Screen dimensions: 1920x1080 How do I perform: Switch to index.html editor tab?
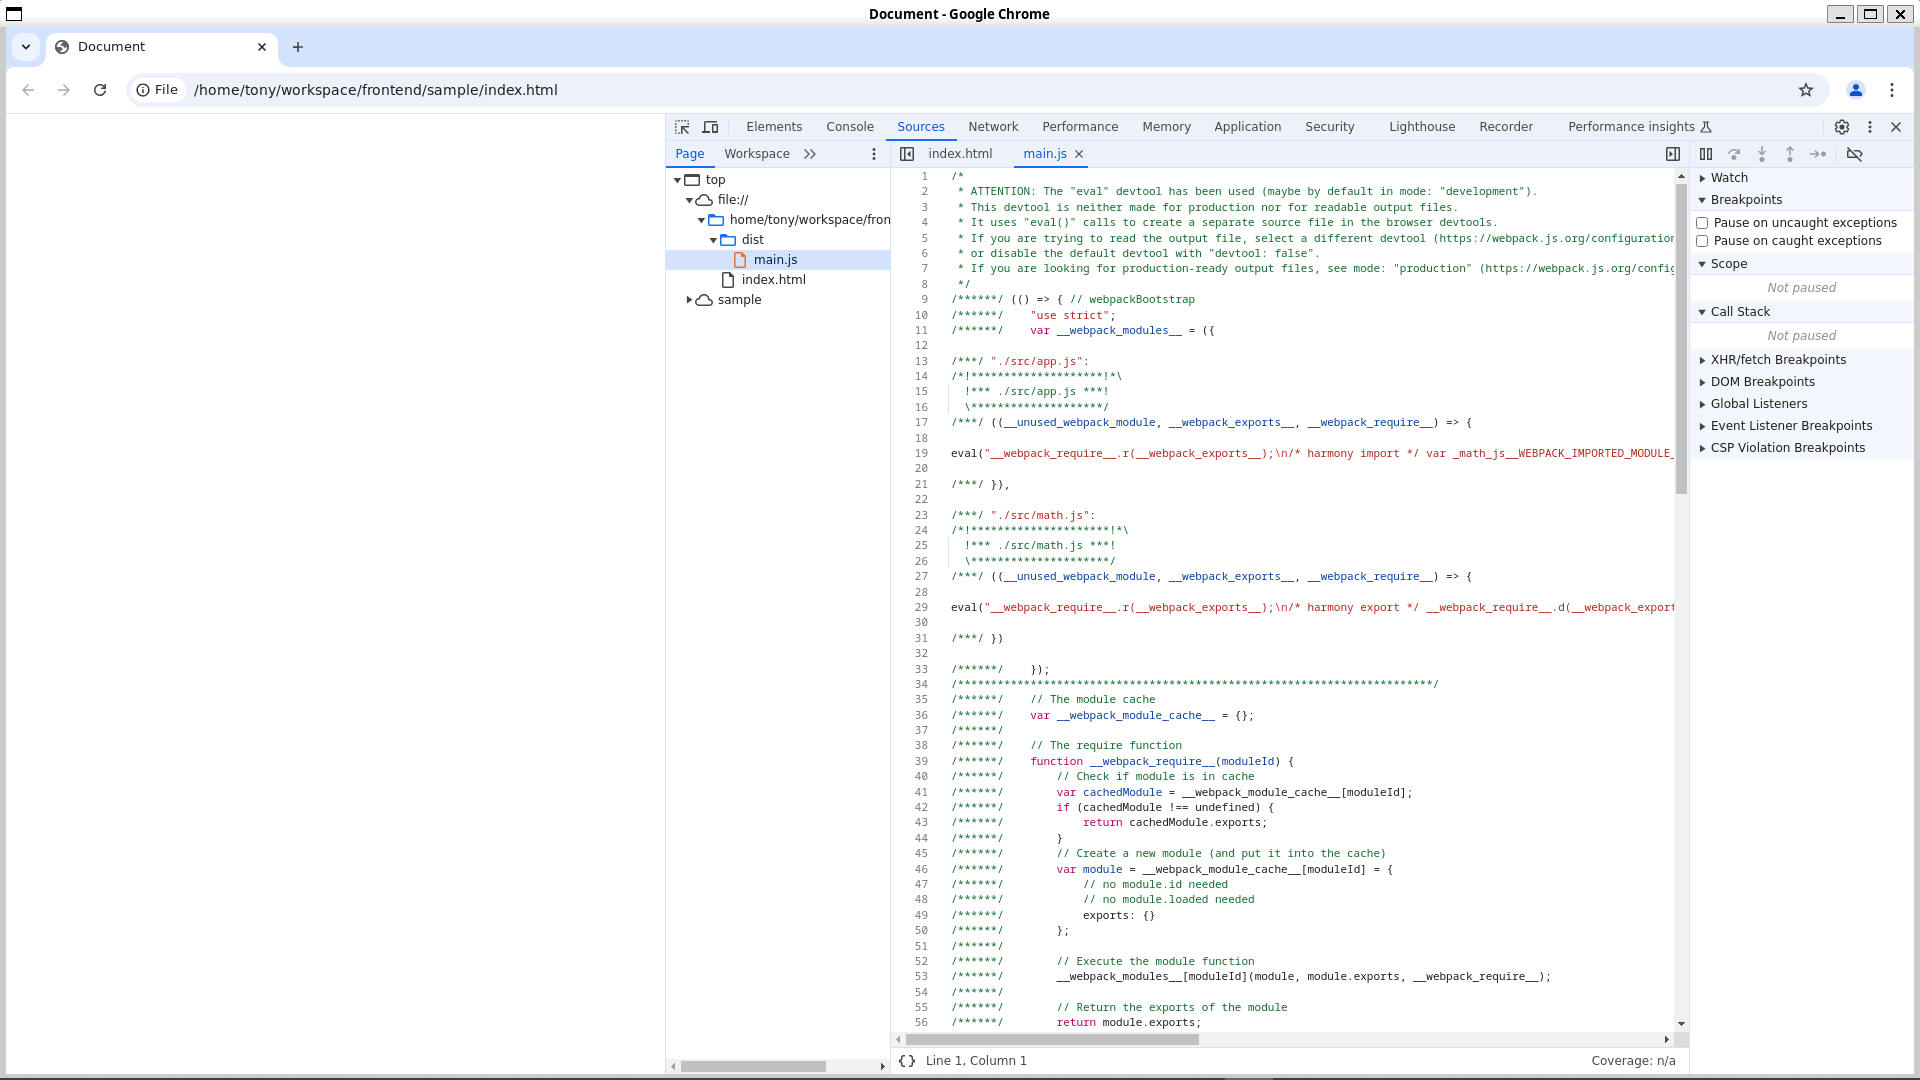(960, 154)
